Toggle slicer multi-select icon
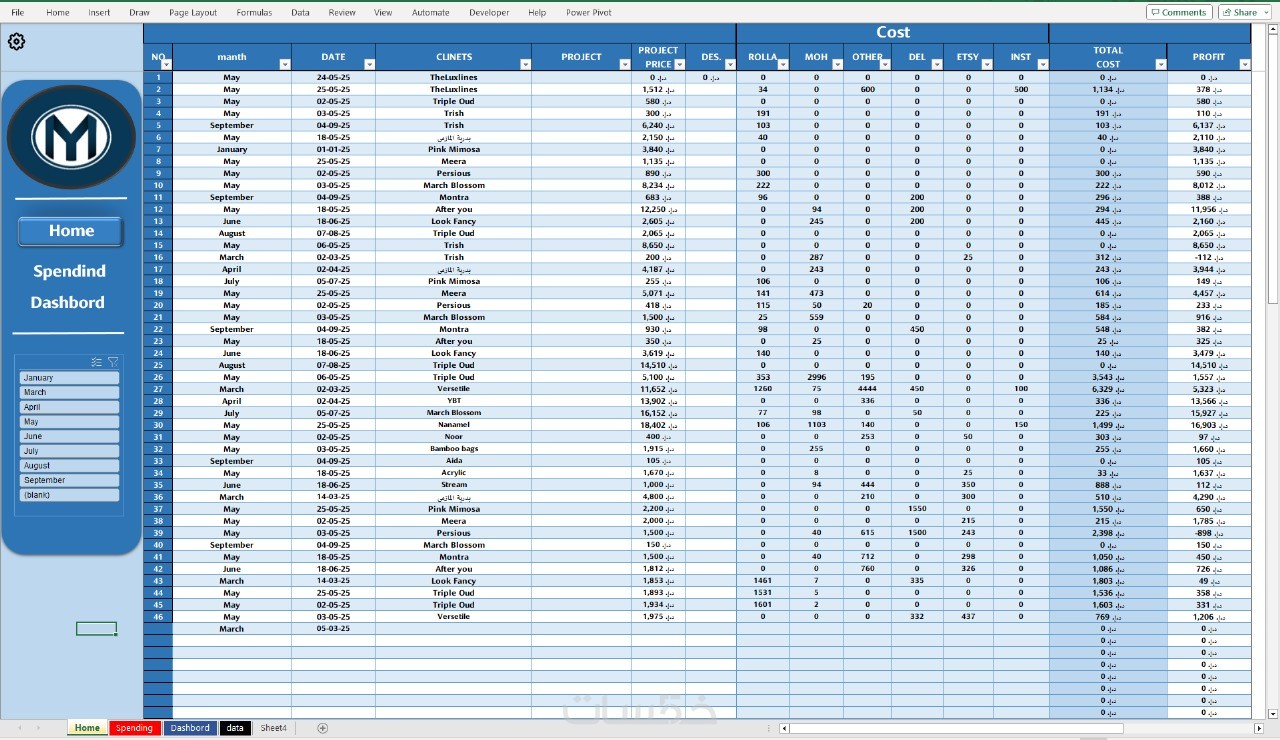This screenshot has width=1280, height=740. tap(96, 362)
